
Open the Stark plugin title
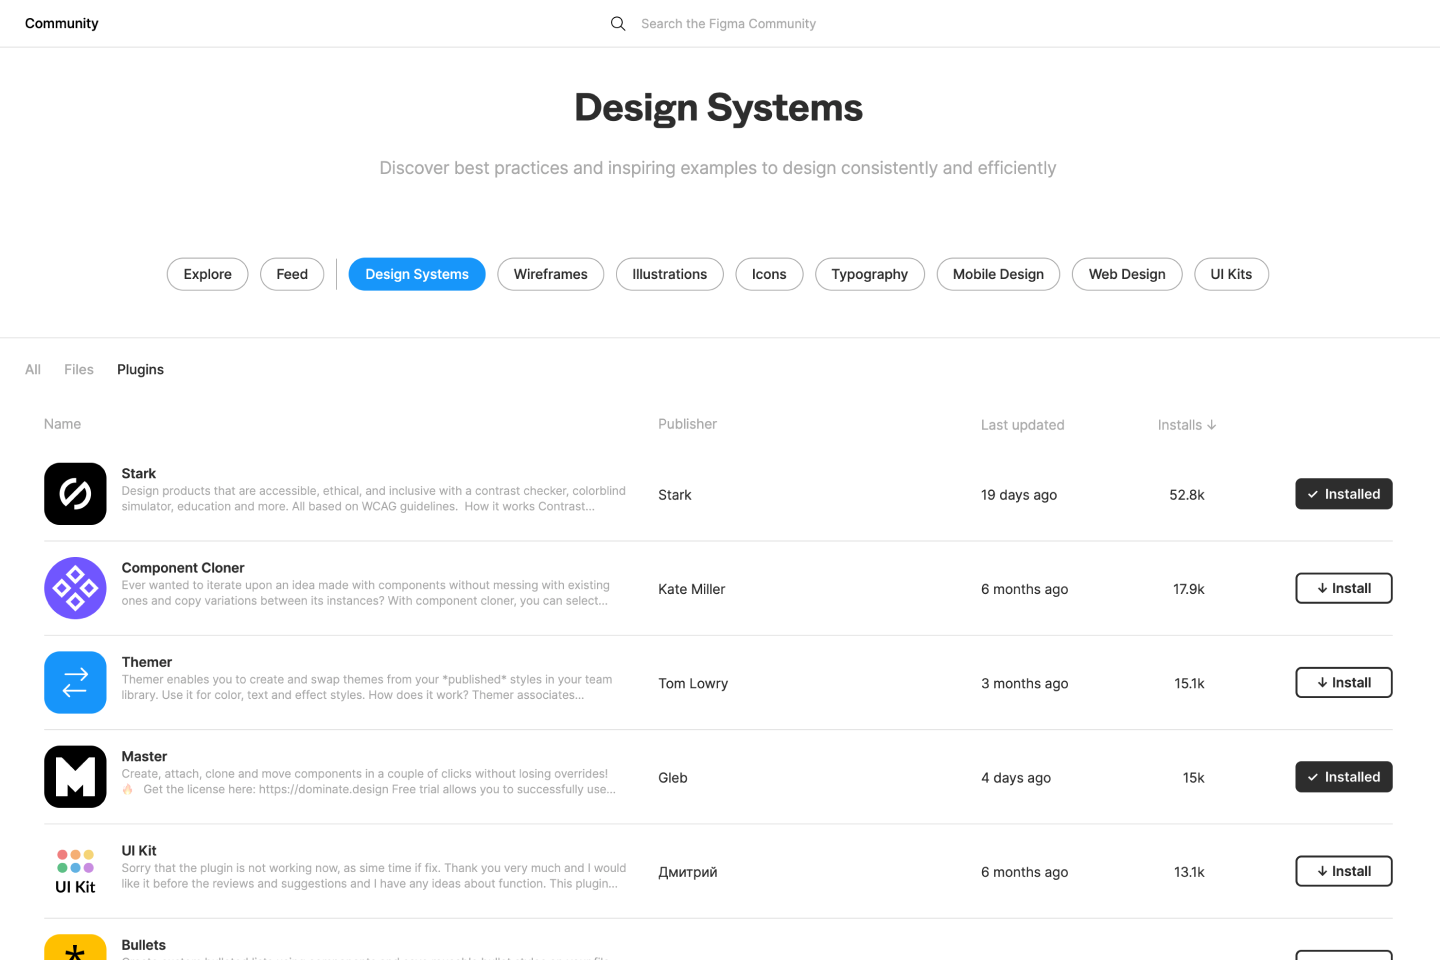point(139,474)
